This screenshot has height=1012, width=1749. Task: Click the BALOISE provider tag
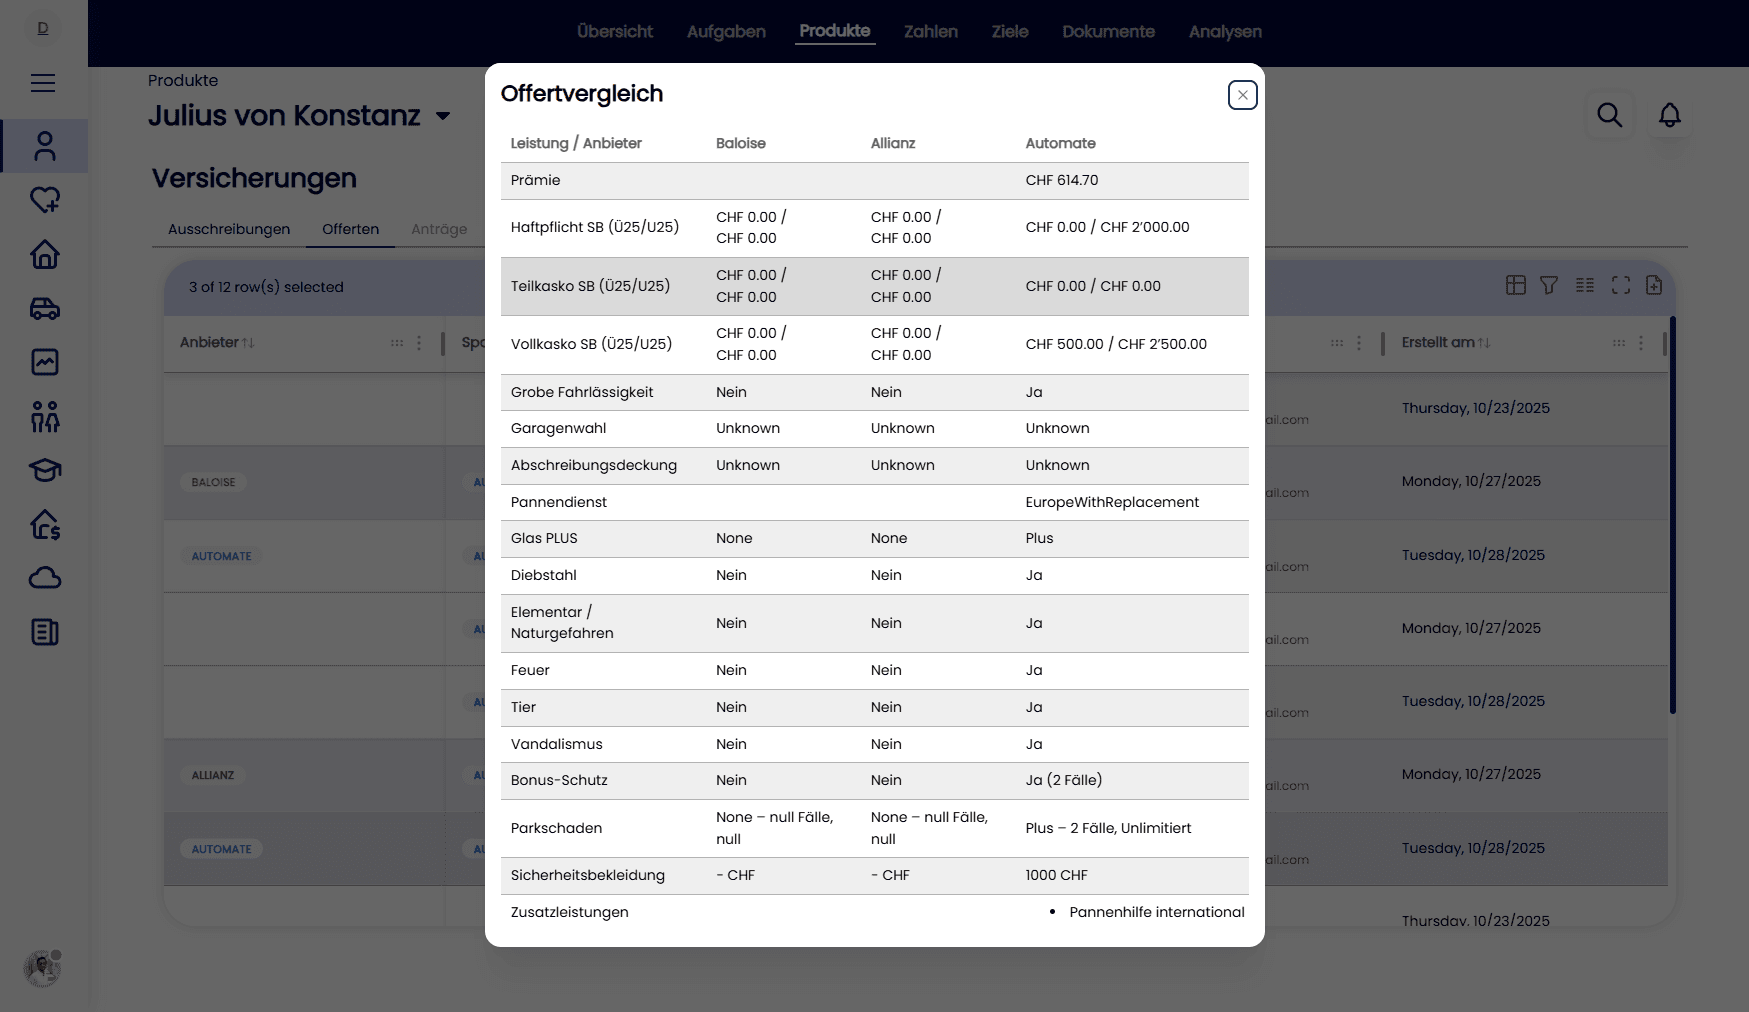[x=214, y=482]
